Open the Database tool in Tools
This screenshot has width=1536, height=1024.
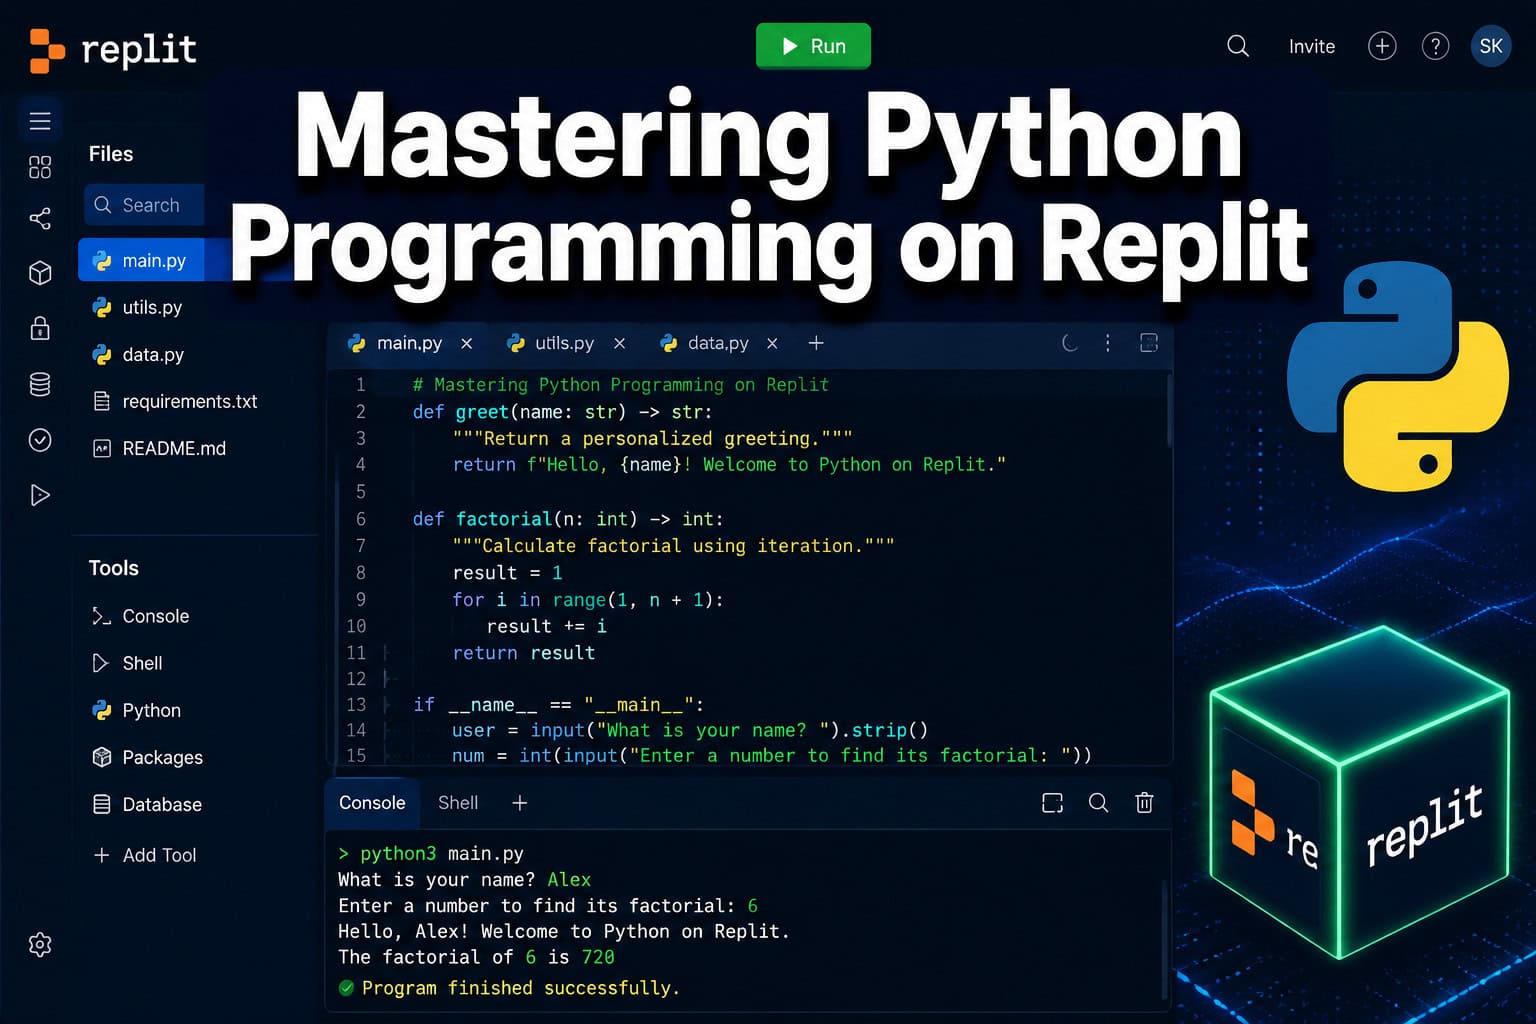coord(147,804)
